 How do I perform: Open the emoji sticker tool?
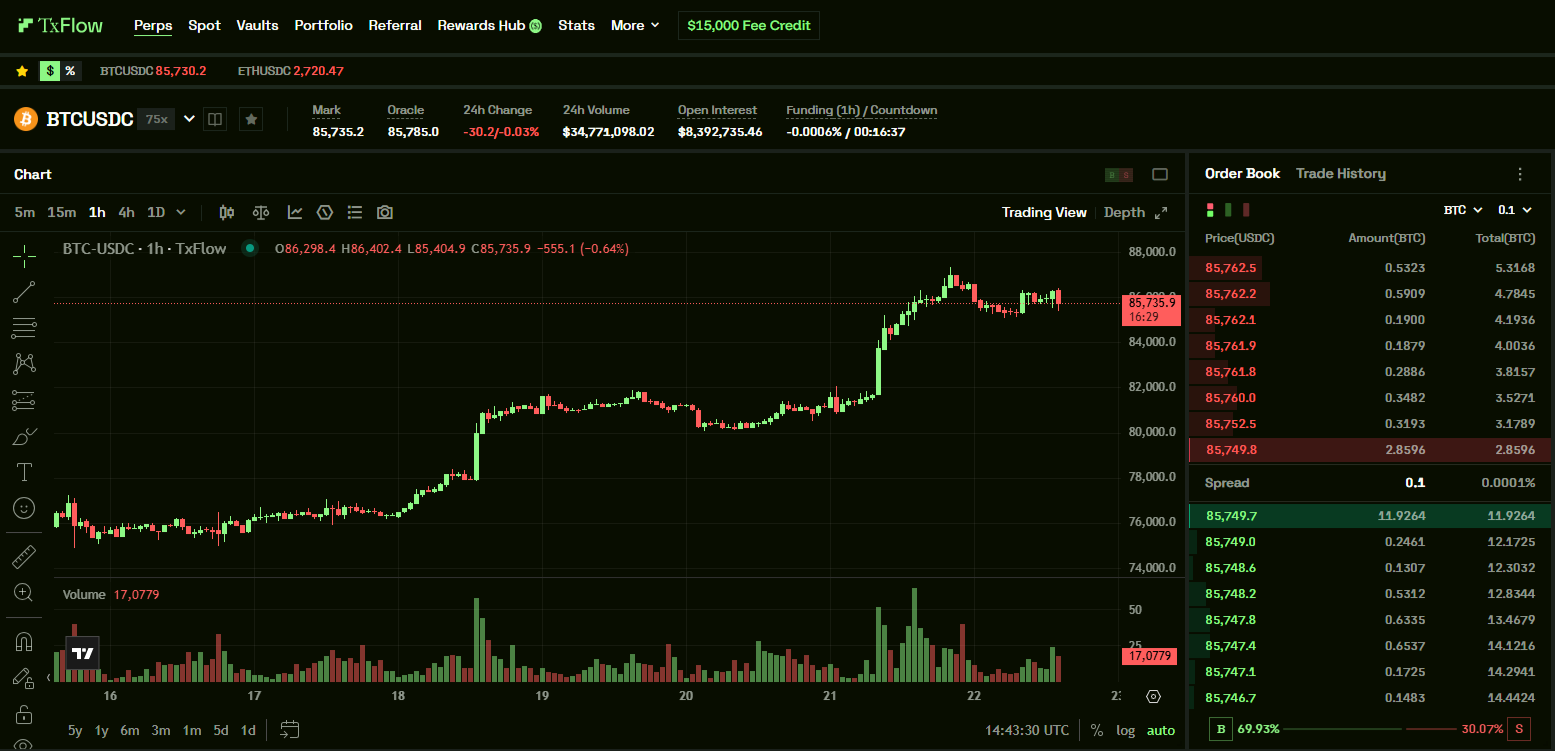tap(24, 508)
